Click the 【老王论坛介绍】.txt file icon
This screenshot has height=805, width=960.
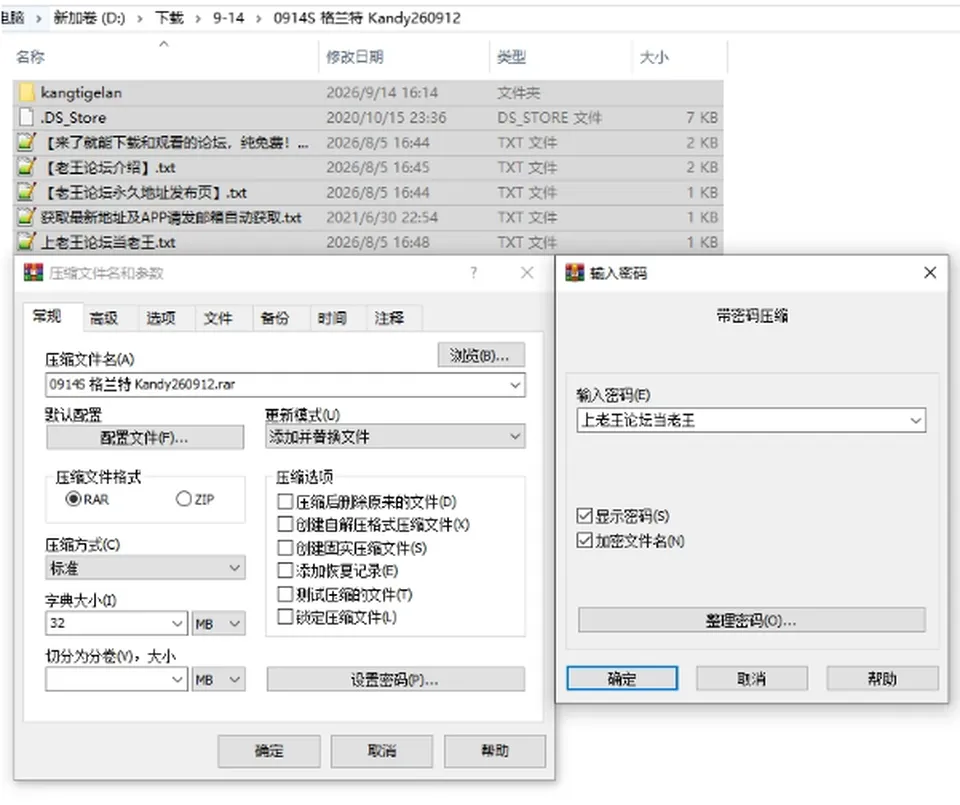26,167
